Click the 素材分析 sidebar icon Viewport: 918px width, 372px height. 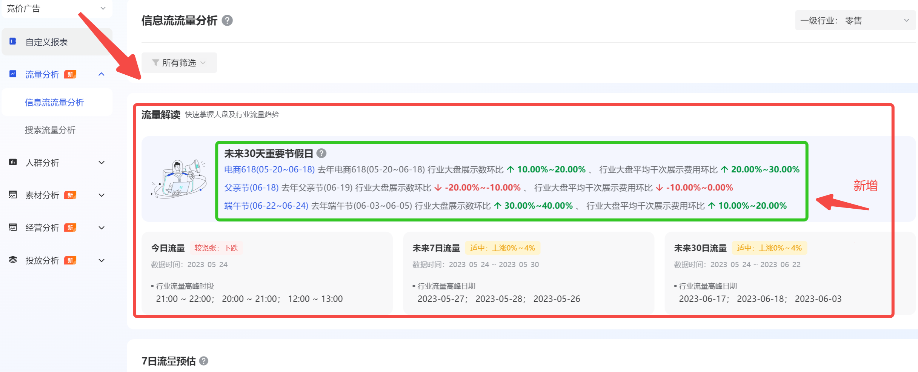pos(12,194)
